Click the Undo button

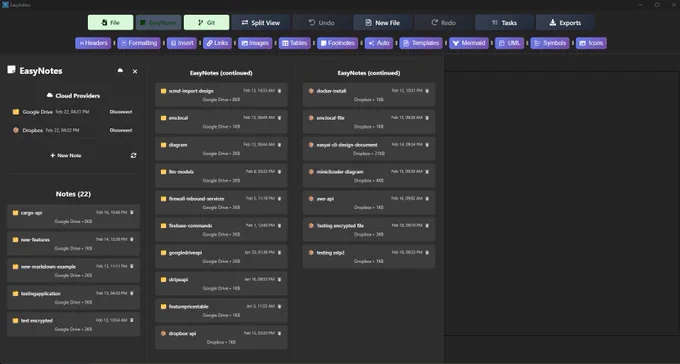coord(321,23)
